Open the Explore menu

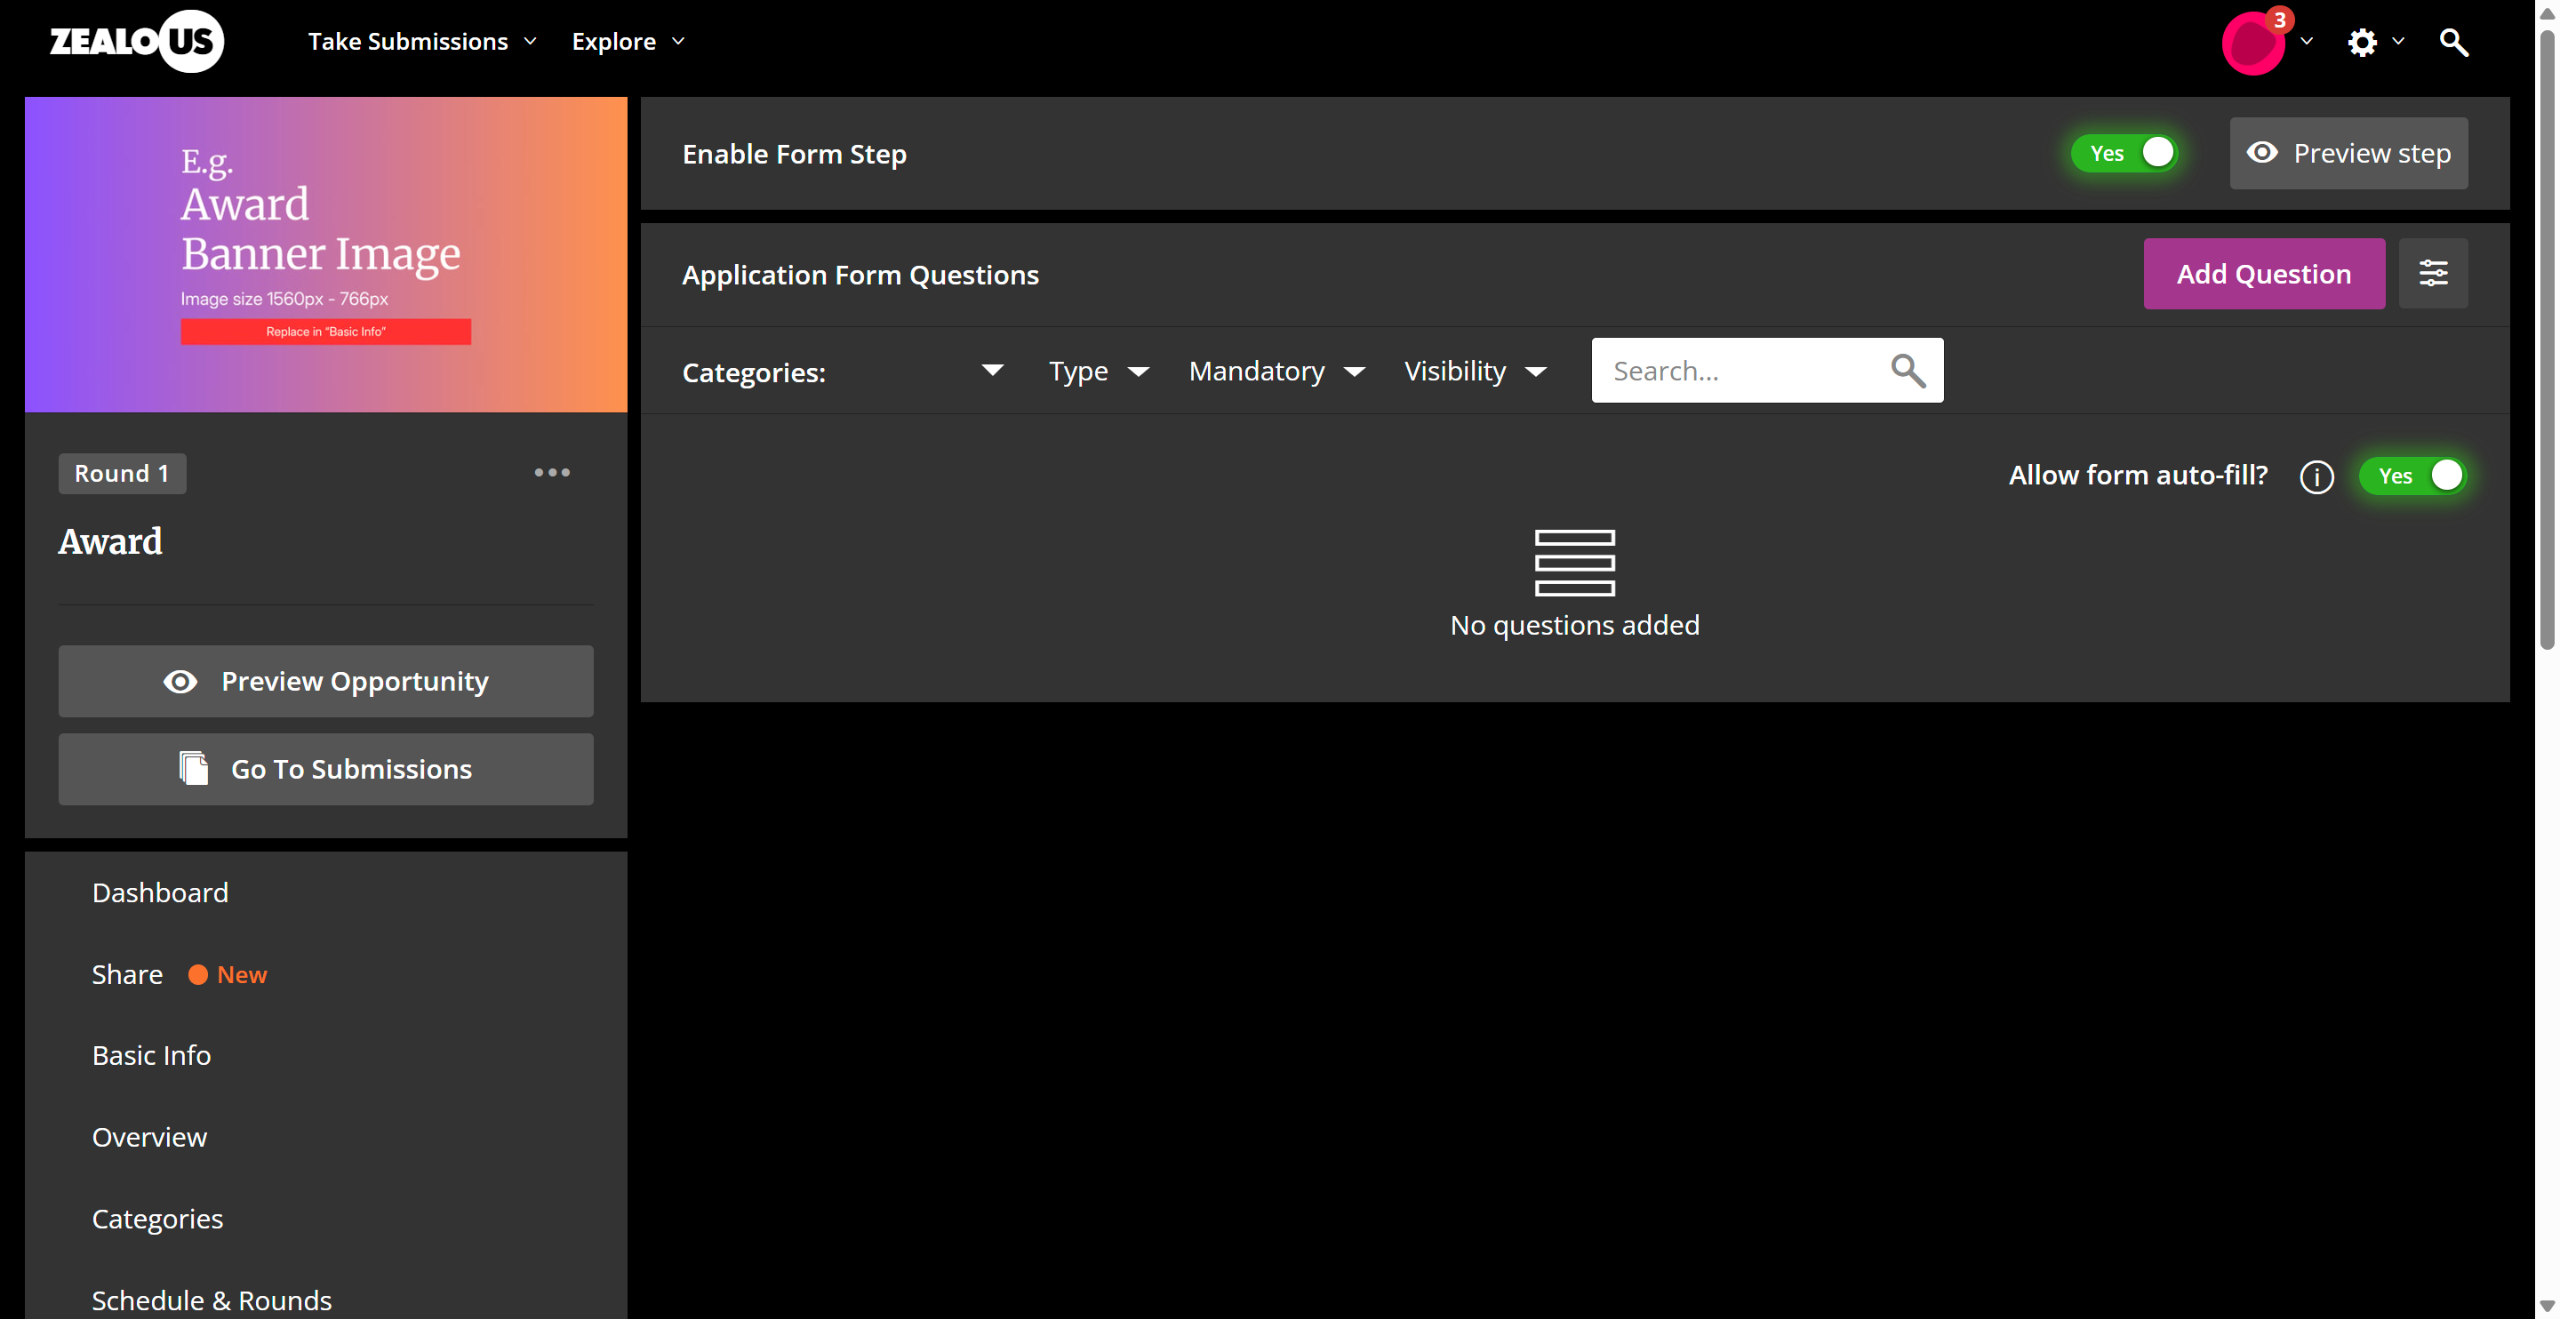(x=628, y=41)
